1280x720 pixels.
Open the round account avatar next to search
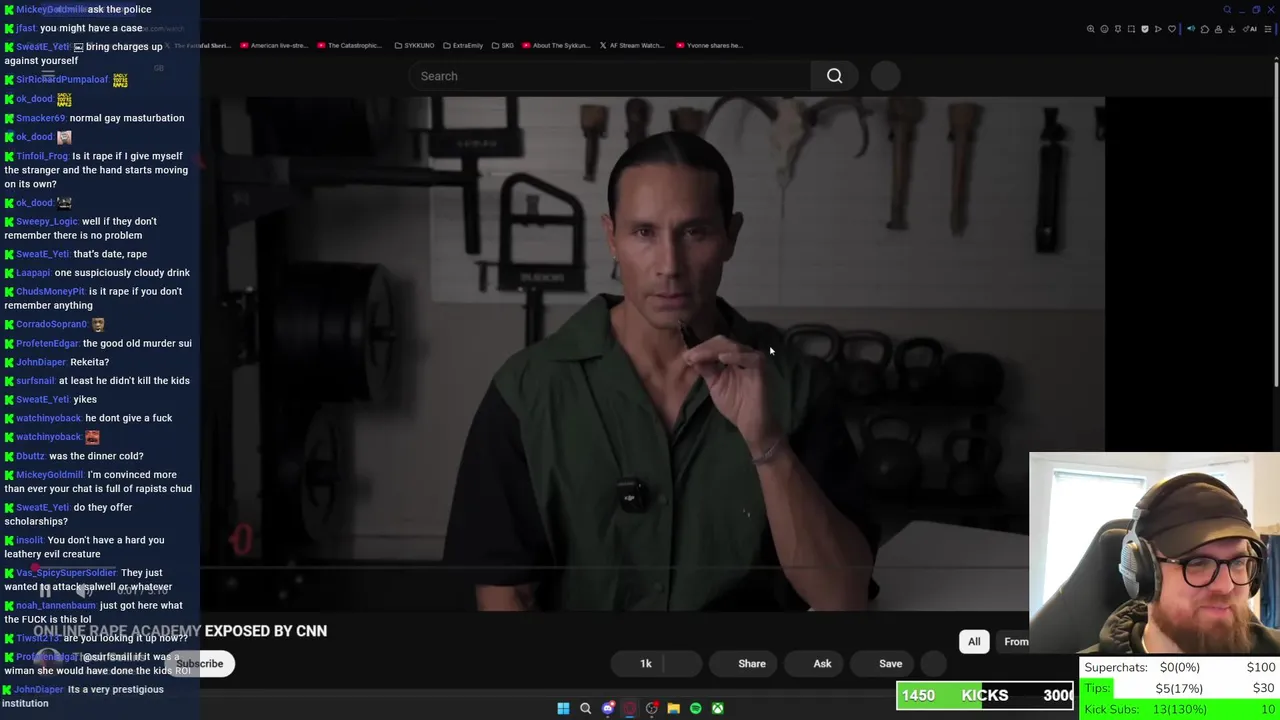[x=886, y=76]
